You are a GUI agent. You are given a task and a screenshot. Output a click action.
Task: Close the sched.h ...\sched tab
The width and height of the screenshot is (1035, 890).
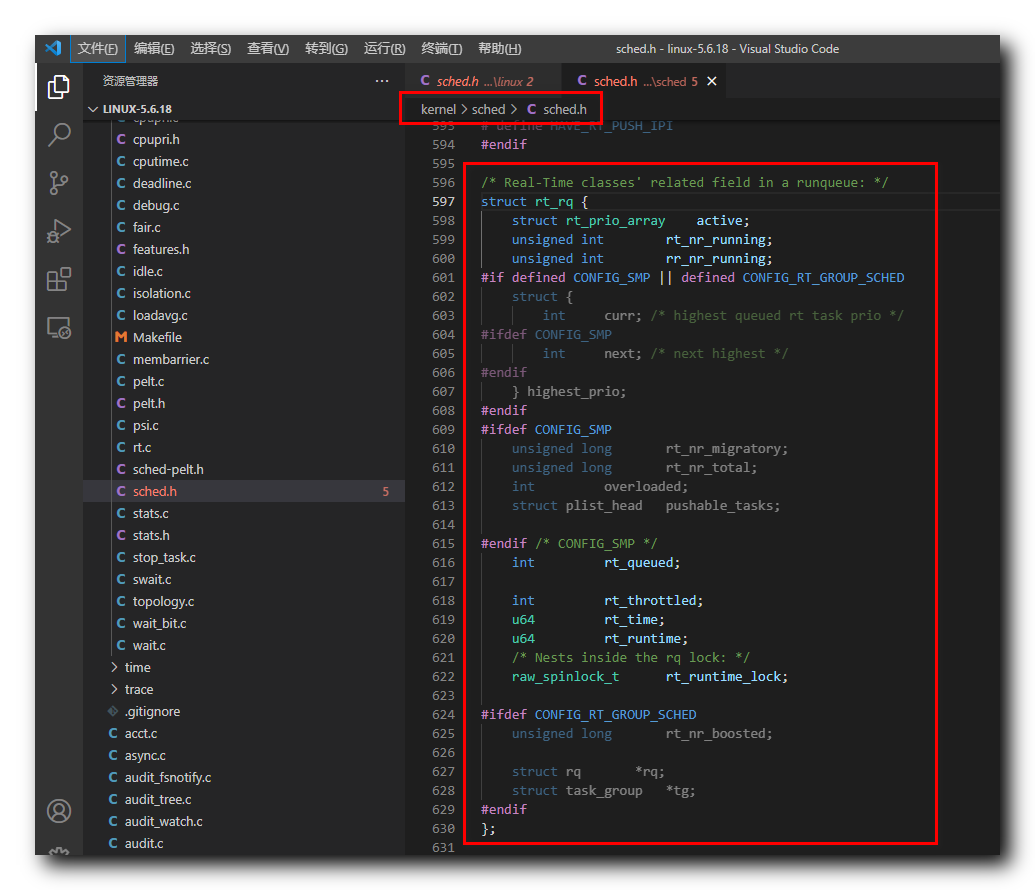(712, 81)
